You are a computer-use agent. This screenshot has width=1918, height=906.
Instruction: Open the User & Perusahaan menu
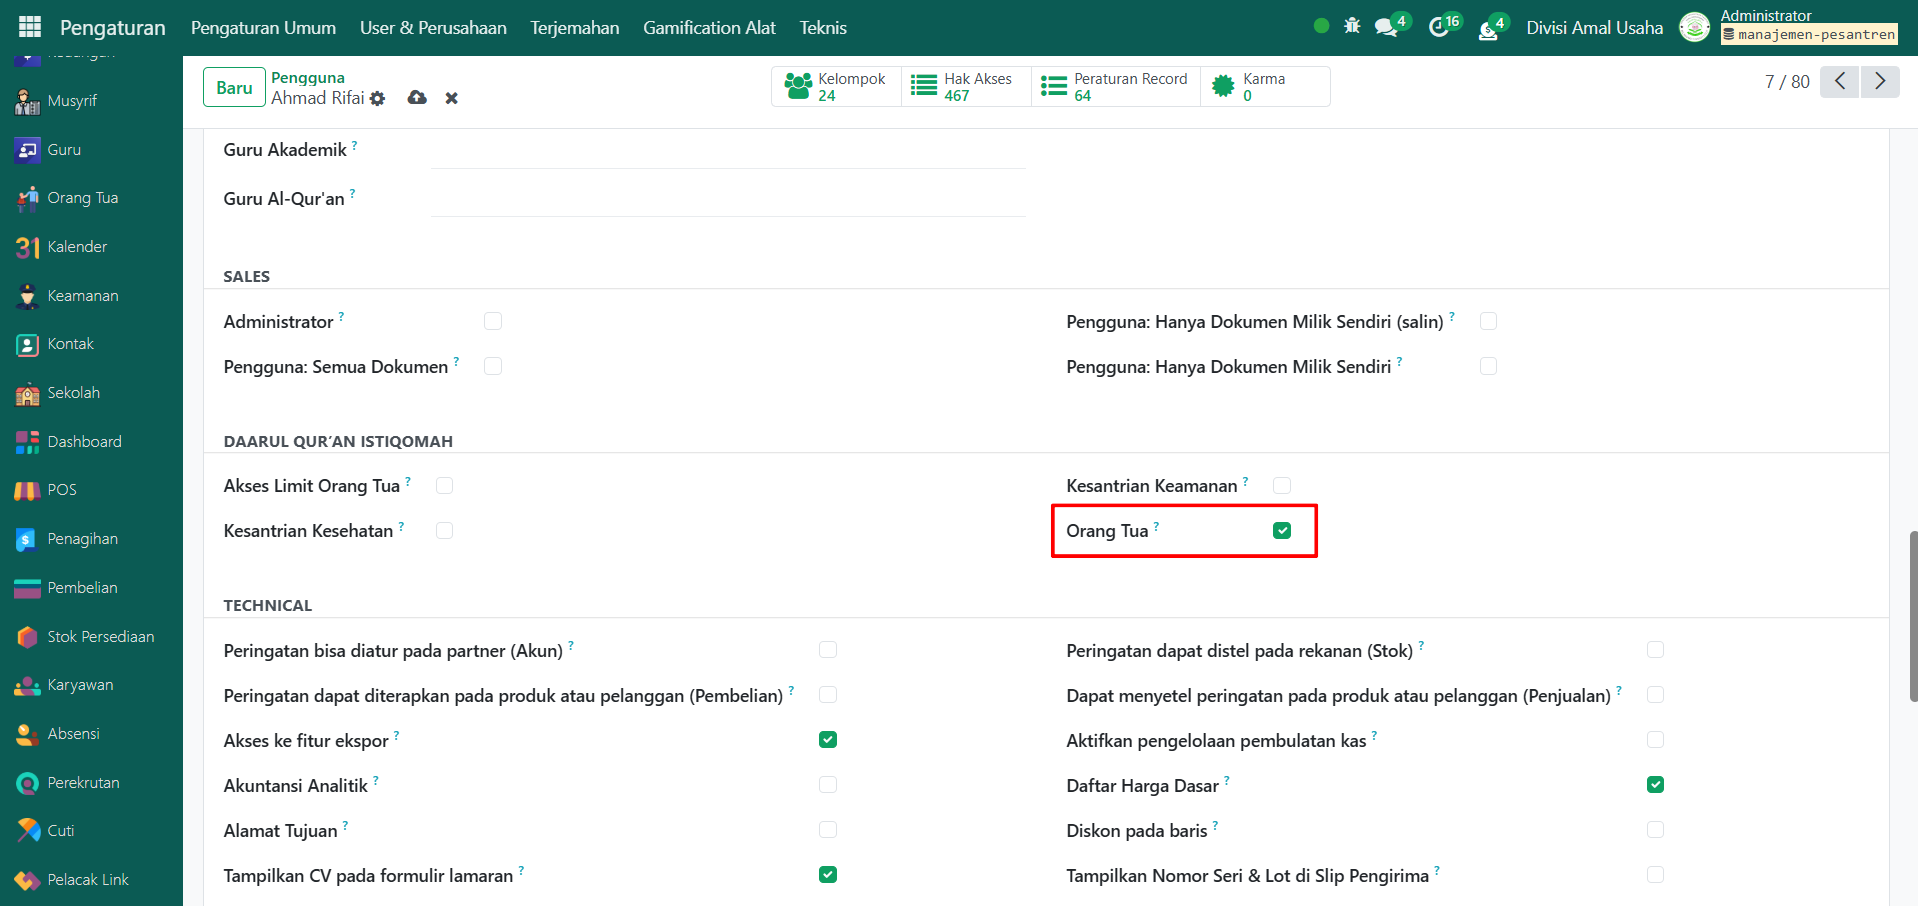tap(433, 28)
